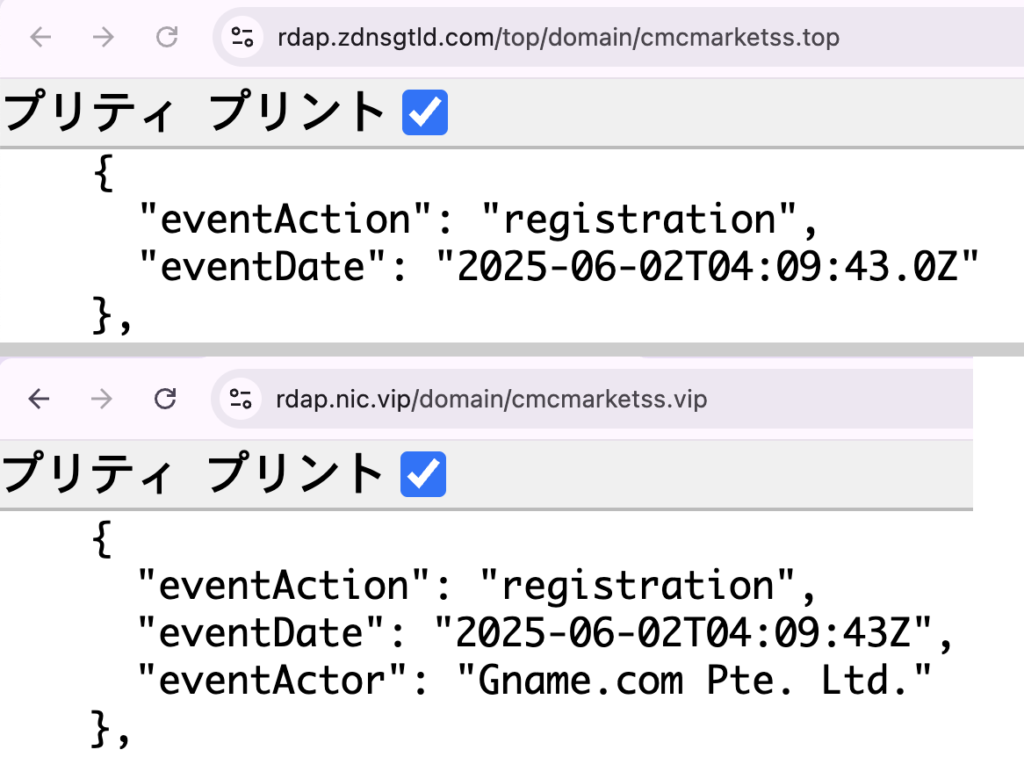The image size is (1024, 757).
Task: Click "registration" value in the cmcmarketss.top JSON
Action: coord(639,219)
